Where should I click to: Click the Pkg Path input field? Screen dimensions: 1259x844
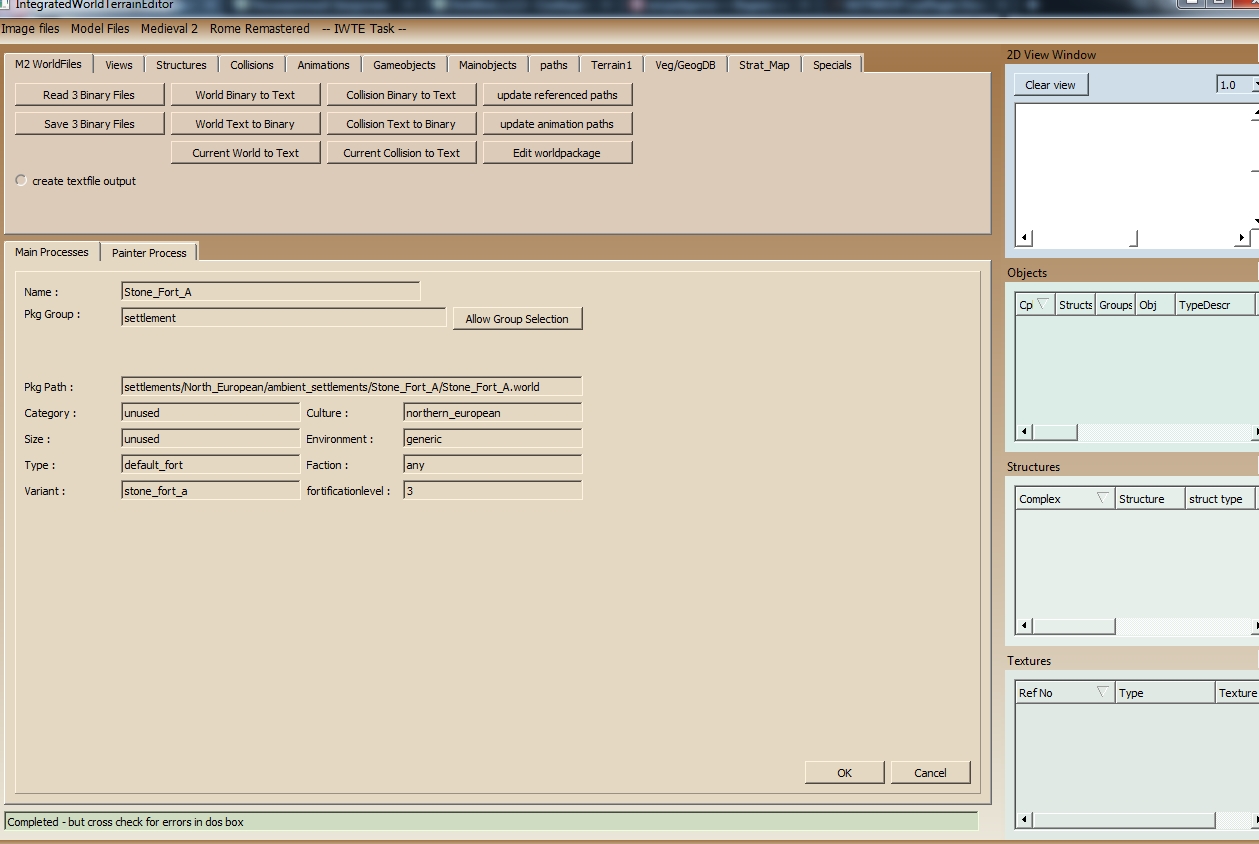coord(351,387)
